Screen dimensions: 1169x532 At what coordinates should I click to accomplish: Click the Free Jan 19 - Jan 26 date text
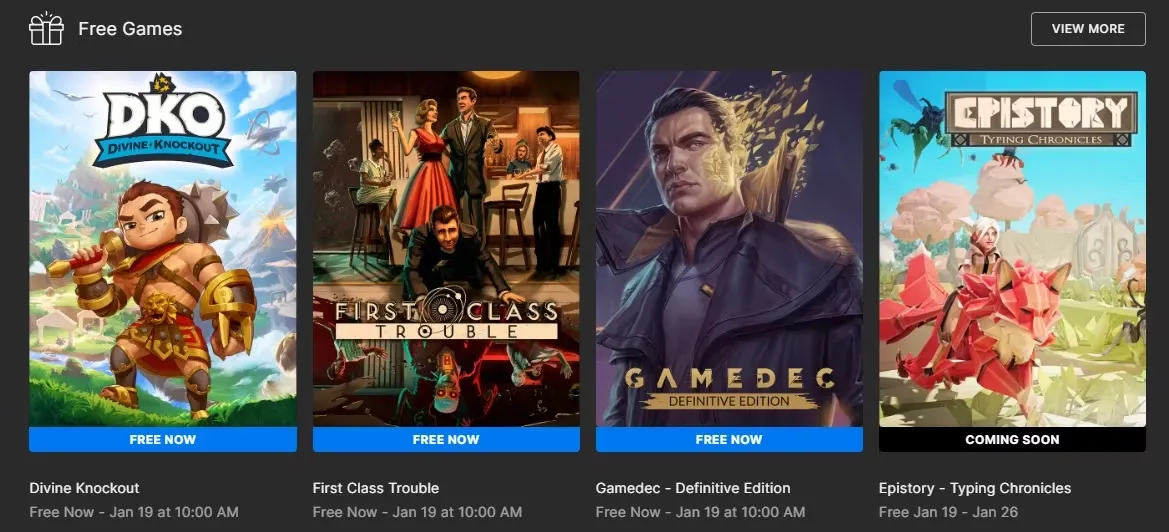(948, 512)
